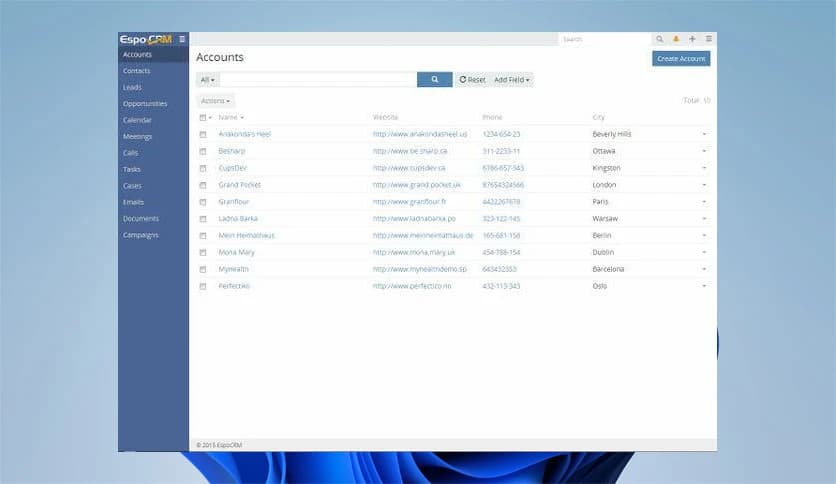Open the Actions dropdown
The height and width of the screenshot is (484, 836).
[215, 101]
